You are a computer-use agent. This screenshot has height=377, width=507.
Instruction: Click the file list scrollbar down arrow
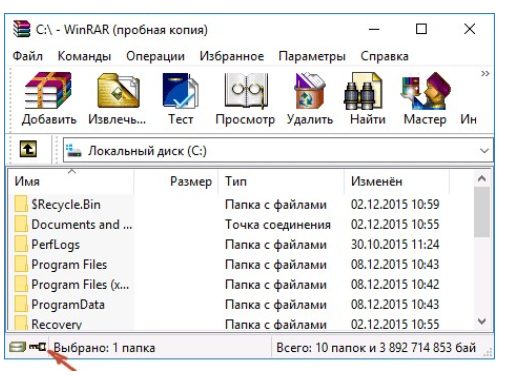tap(482, 322)
